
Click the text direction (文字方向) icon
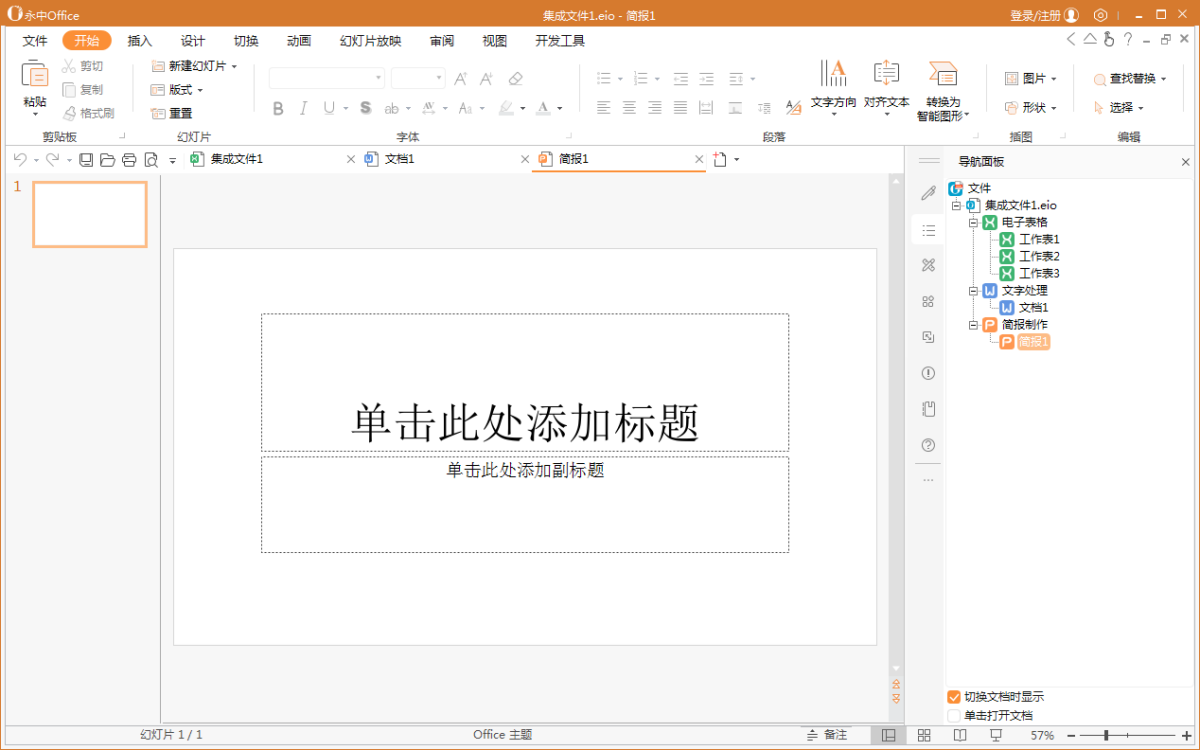833,75
